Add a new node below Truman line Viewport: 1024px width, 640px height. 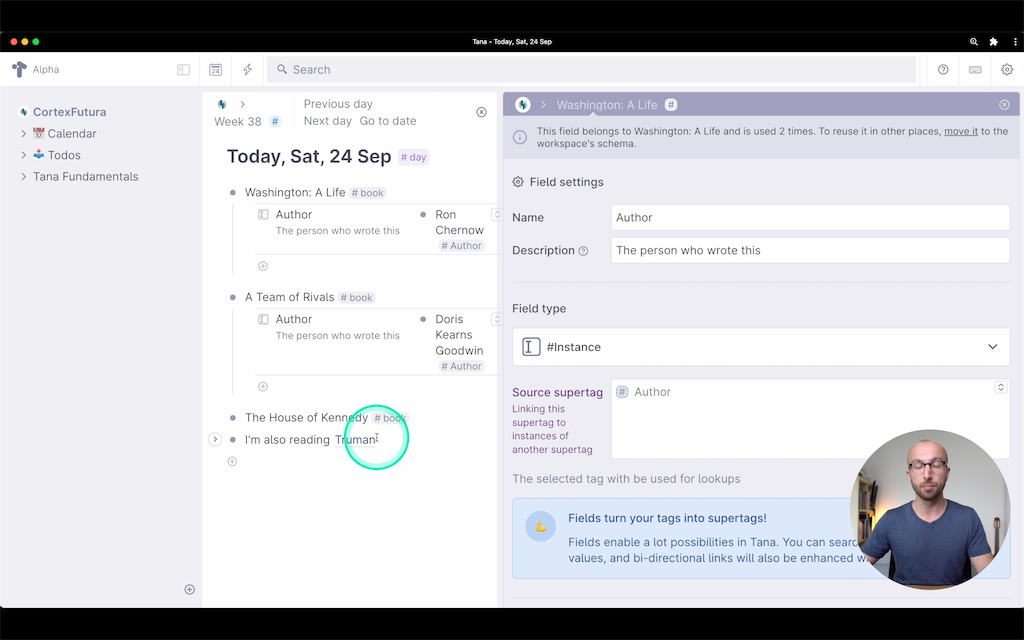[x=232, y=462]
